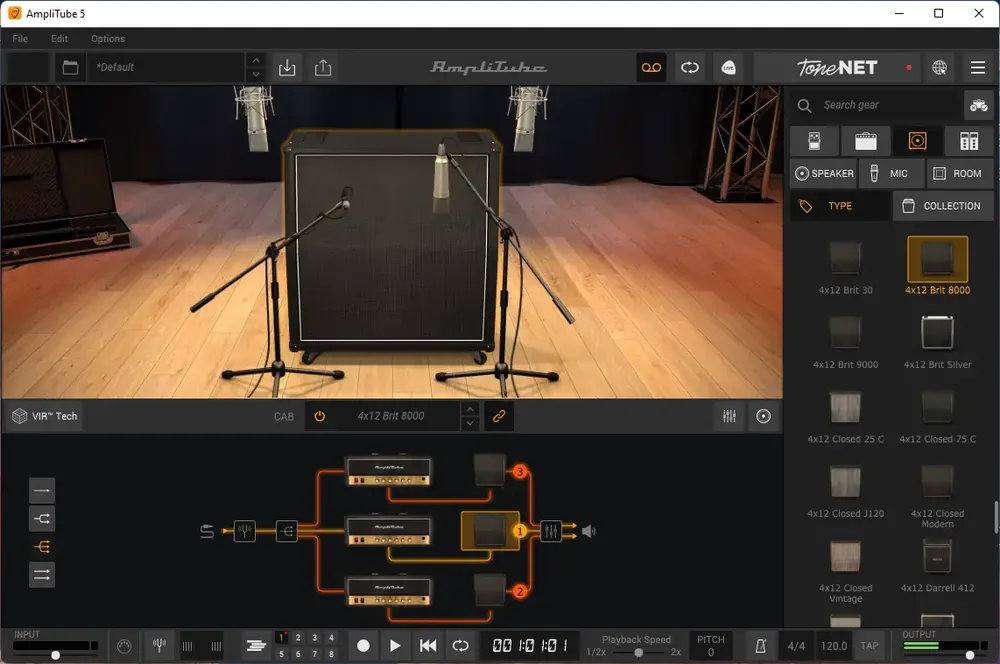
Task: Toggle the cab link chain icon
Action: click(499, 417)
